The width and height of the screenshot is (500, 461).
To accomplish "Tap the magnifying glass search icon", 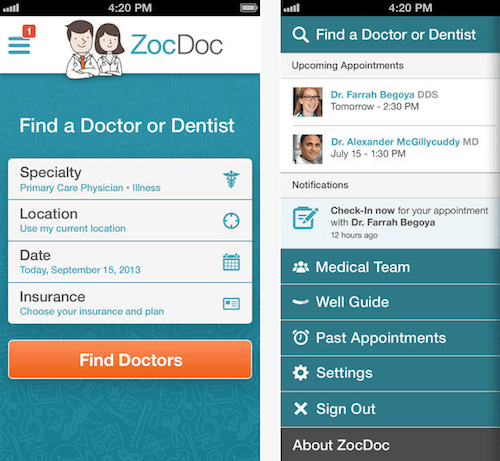I will coord(300,35).
